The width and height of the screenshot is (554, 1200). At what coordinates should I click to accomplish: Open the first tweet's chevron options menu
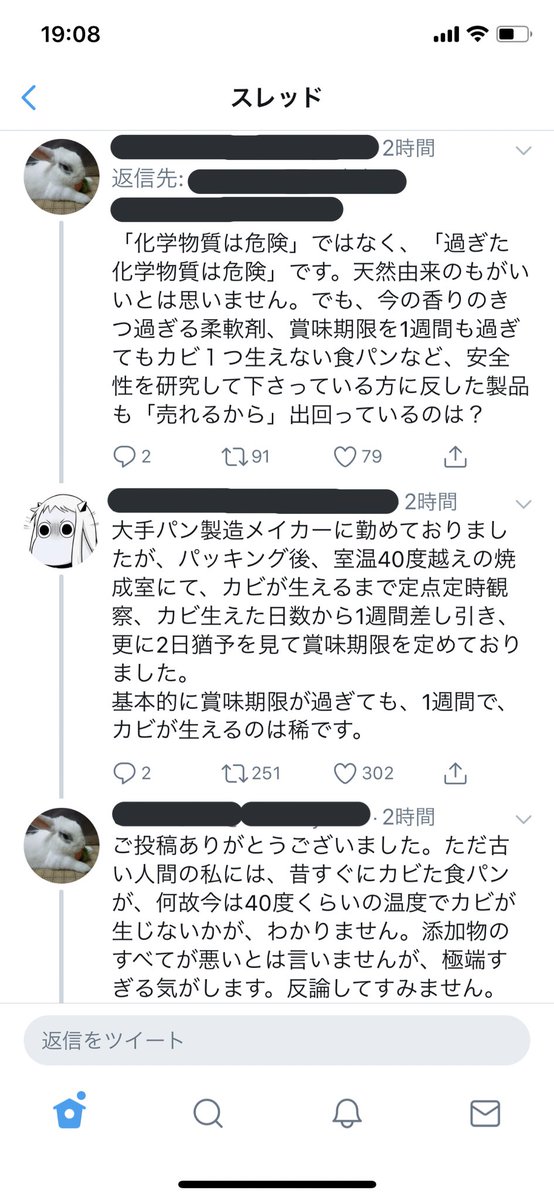pyautogui.click(x=523, y=150)
